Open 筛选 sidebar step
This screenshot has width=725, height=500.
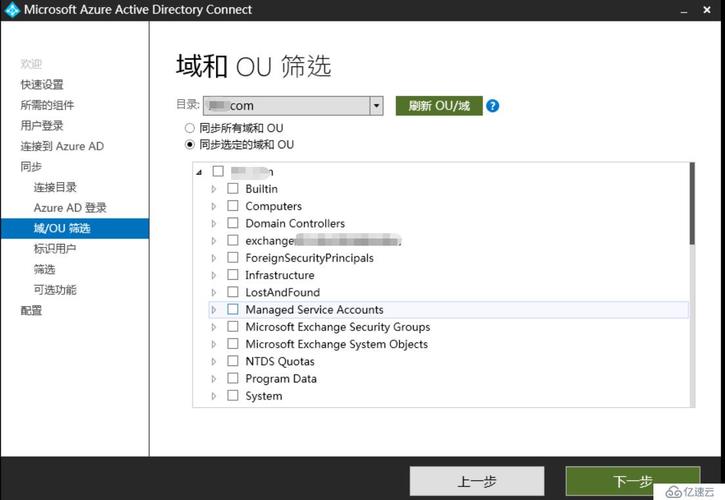[44, 269]
